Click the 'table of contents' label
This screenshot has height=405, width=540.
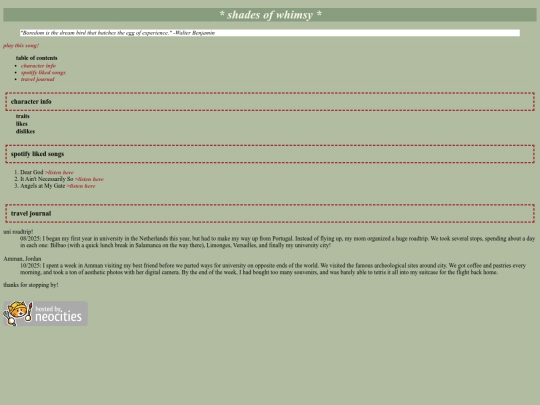tap(37, 58)
